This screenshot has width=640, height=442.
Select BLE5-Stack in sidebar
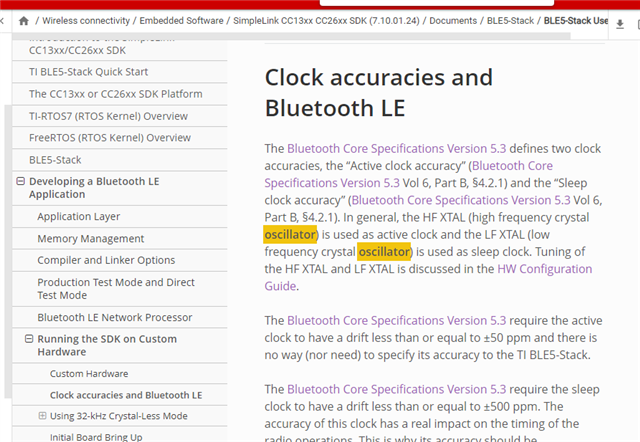click(55, 160)
